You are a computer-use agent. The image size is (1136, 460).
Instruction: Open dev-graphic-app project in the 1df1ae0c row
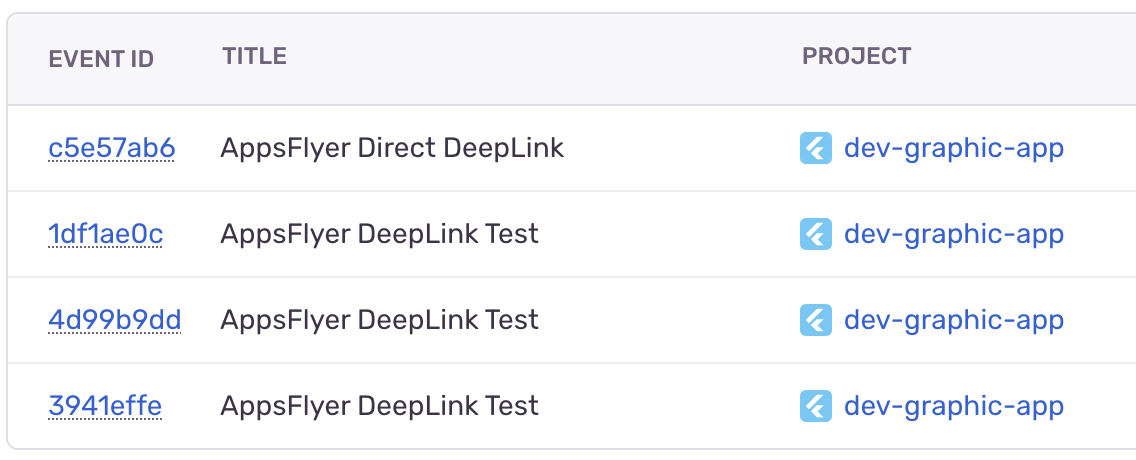tap(953, 235)
